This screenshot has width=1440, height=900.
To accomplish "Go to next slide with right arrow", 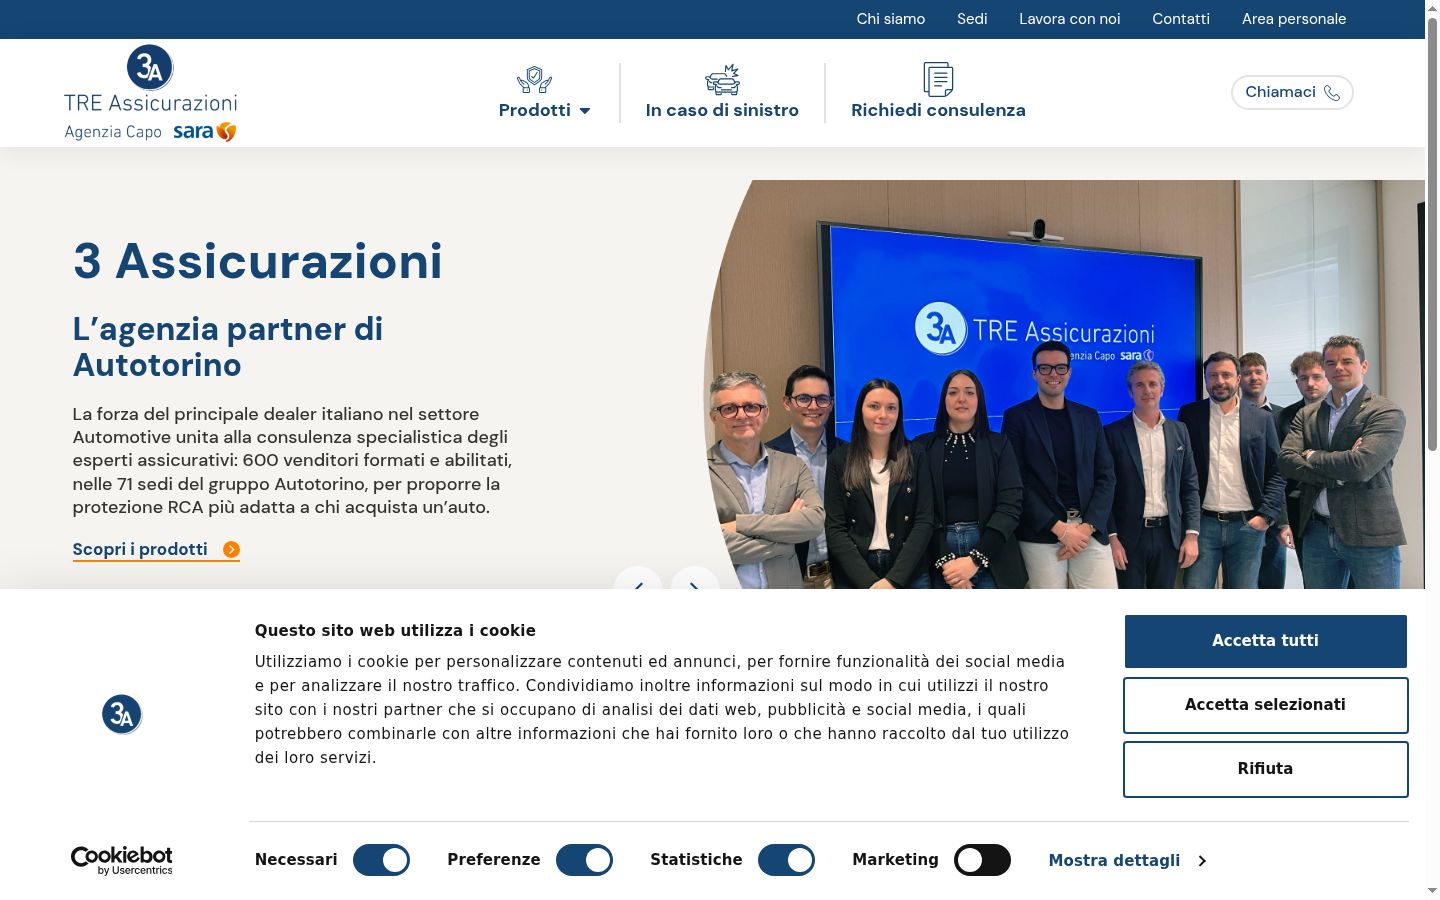I will 695,578.
